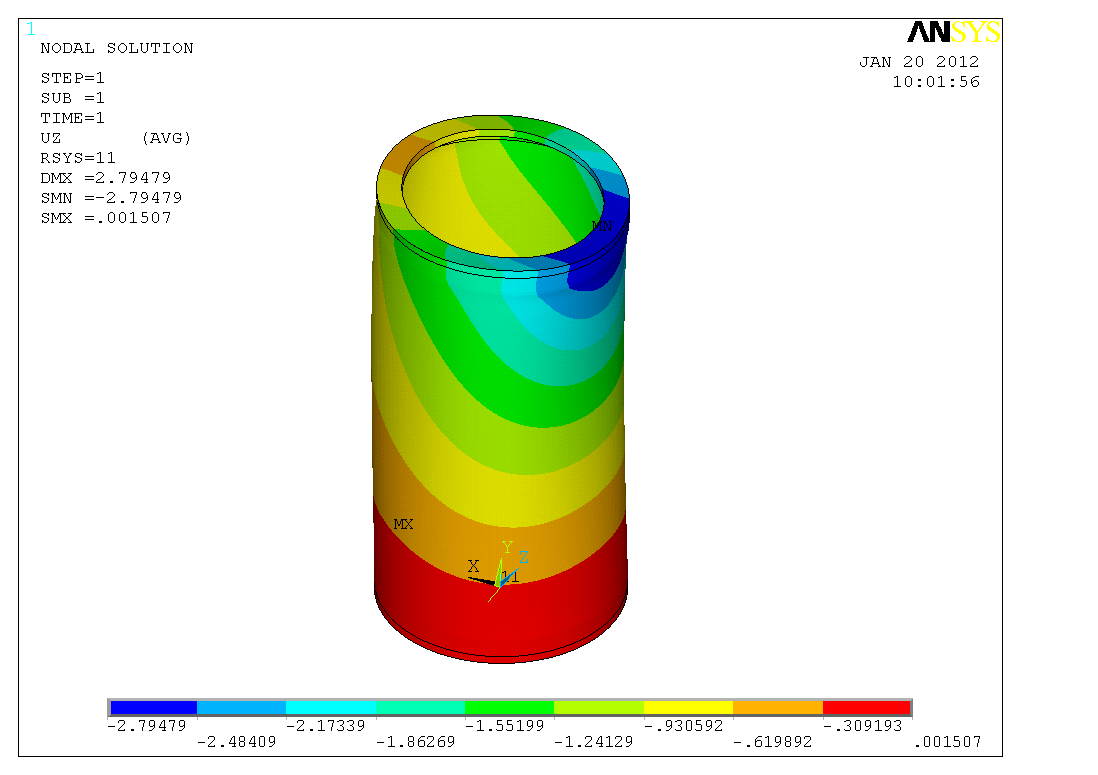Screen dimensions: 1098x775
Task: Click the red base region of the cylinder
Action: [x=500, y=620]
